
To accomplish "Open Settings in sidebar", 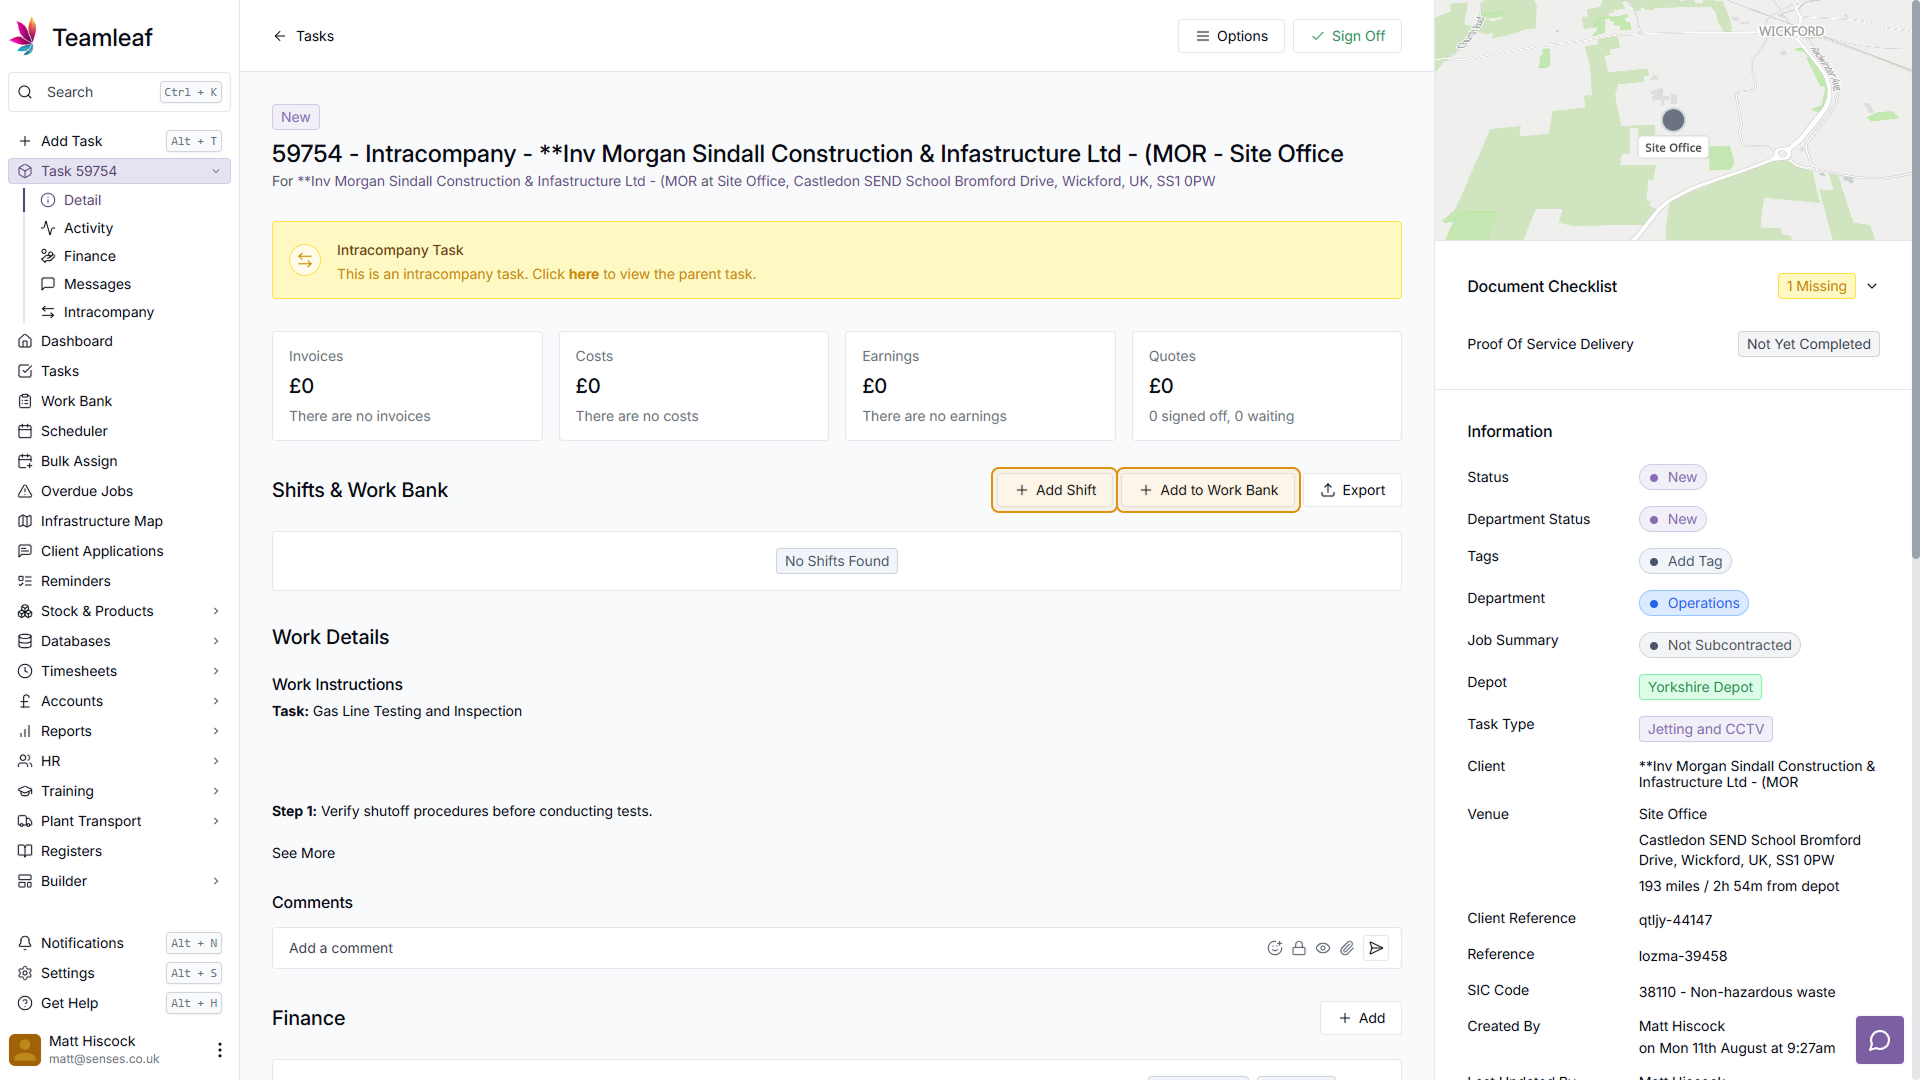I will coord(120,973).
